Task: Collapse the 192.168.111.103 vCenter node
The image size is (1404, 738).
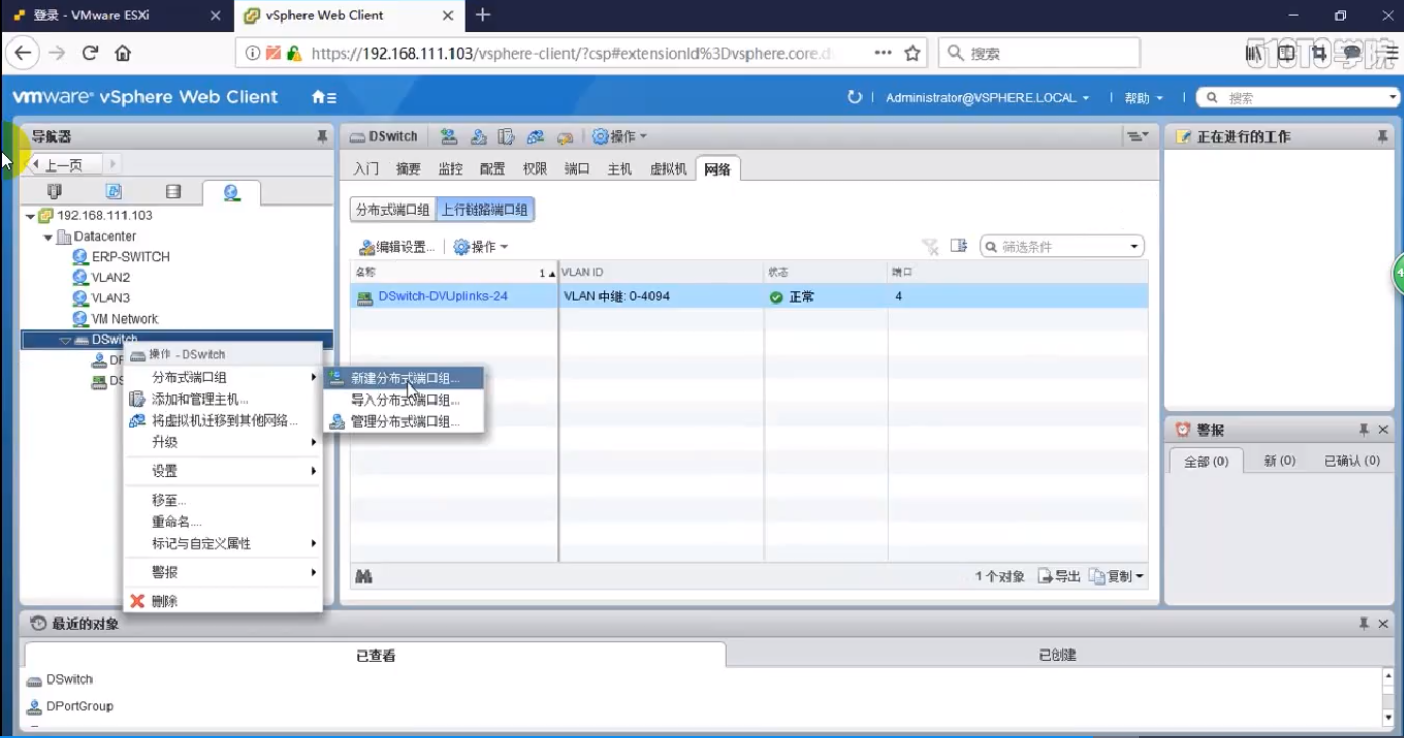Action: (30, 216)
